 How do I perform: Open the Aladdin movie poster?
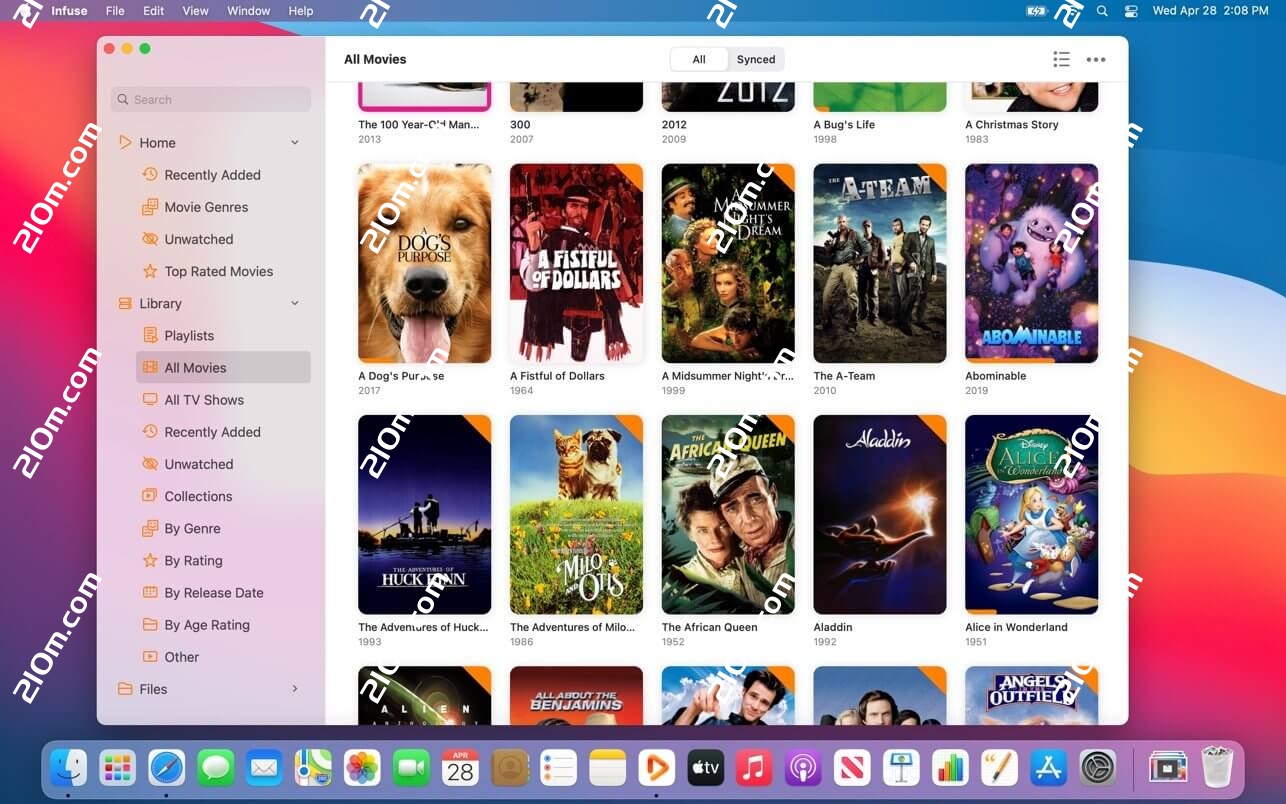(x=879, y=514)
